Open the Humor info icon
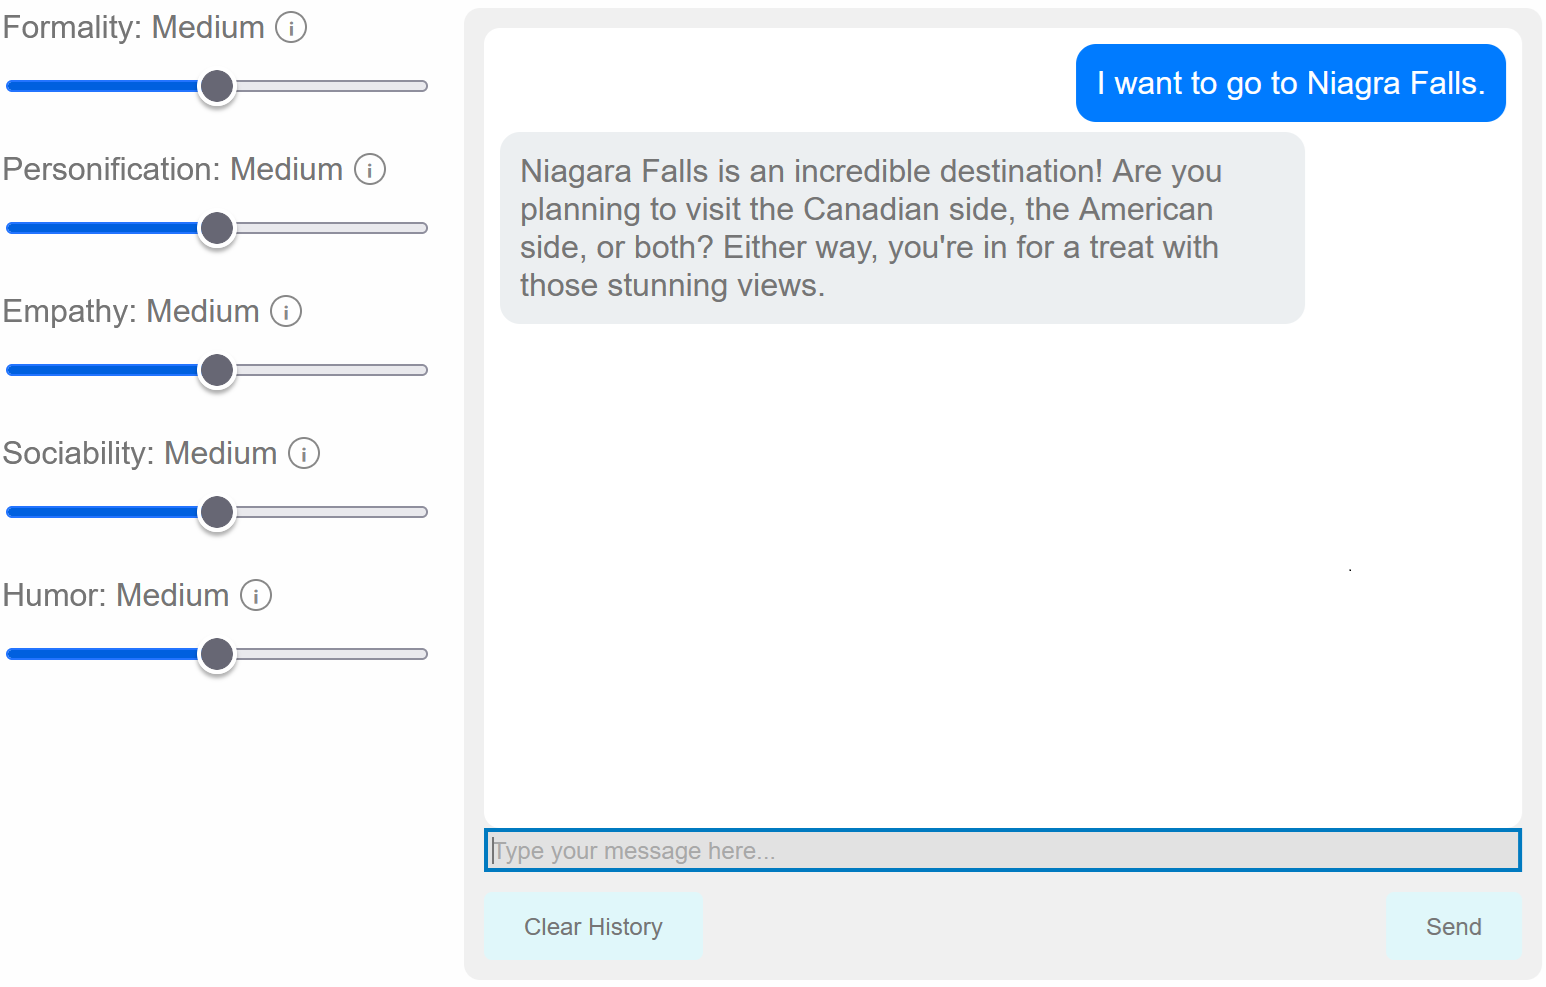The width and height of the screenshot is (1546, 987). [256, 596]
